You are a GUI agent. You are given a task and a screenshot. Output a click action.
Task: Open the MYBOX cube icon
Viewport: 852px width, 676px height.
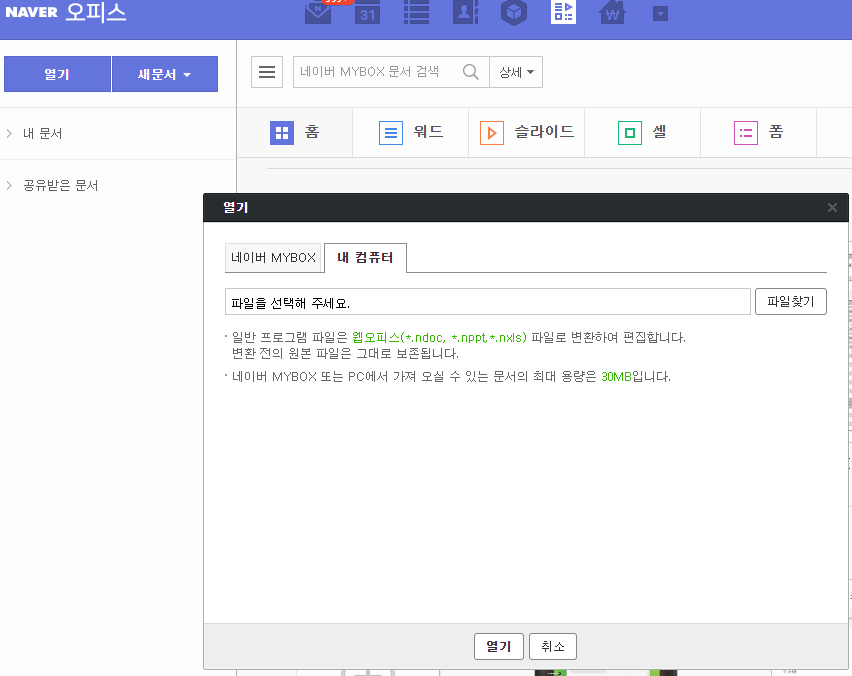click(x=514, y=12)
